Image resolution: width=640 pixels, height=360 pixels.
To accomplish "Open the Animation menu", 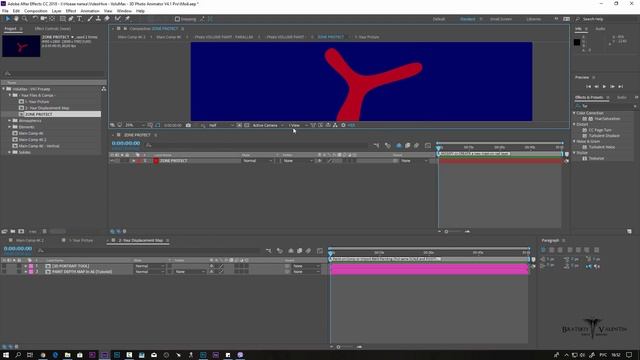I will [x=90, y=11].
